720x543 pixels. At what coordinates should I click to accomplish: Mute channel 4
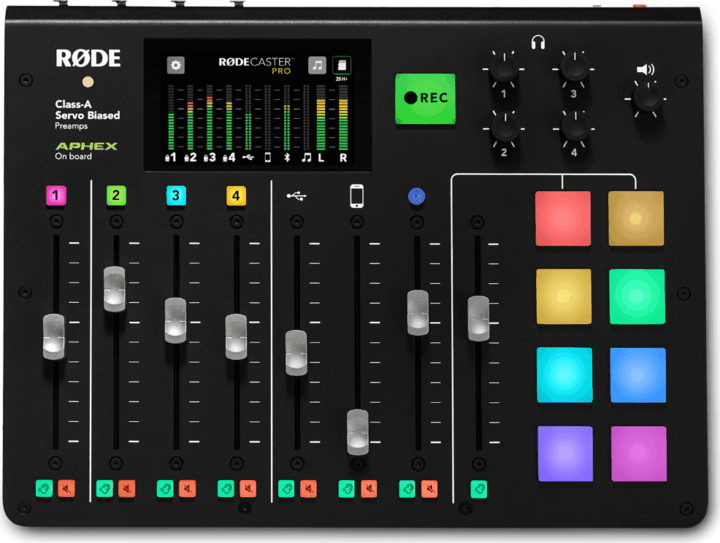(248, 489)
